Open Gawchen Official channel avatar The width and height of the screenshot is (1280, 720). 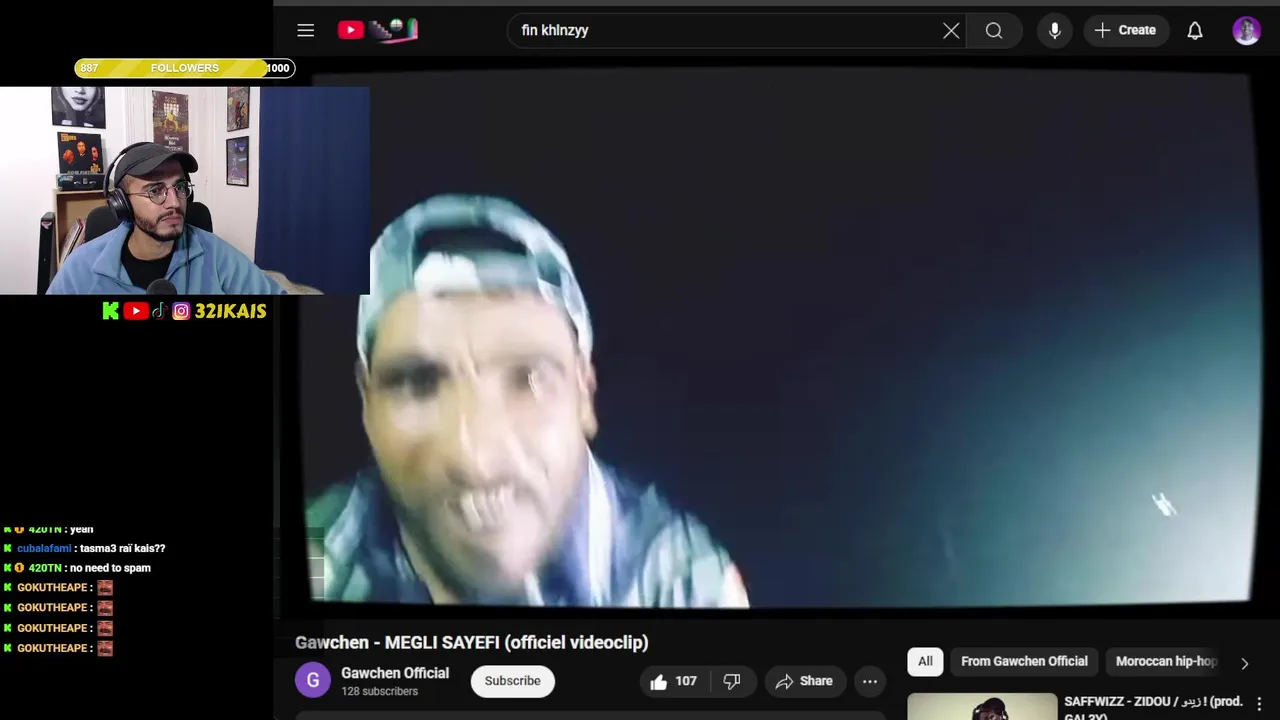click(312, 681)
